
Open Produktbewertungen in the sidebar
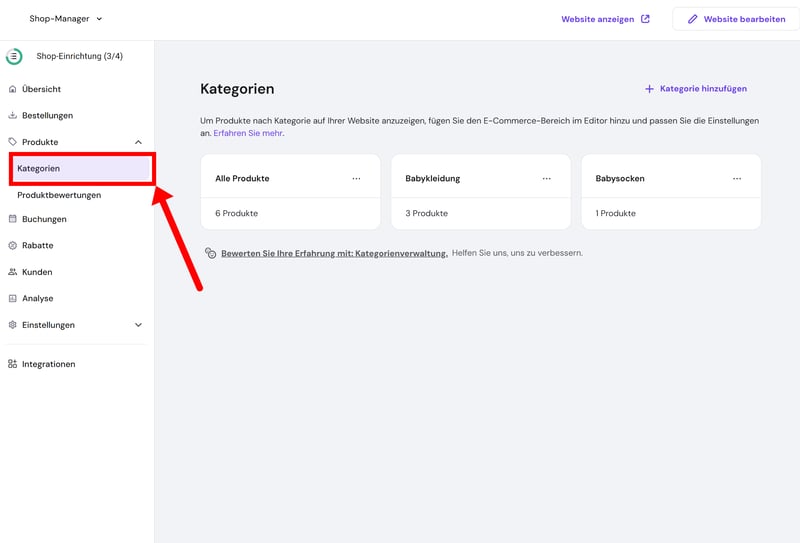pyautogui.click(x=59, y=195)
